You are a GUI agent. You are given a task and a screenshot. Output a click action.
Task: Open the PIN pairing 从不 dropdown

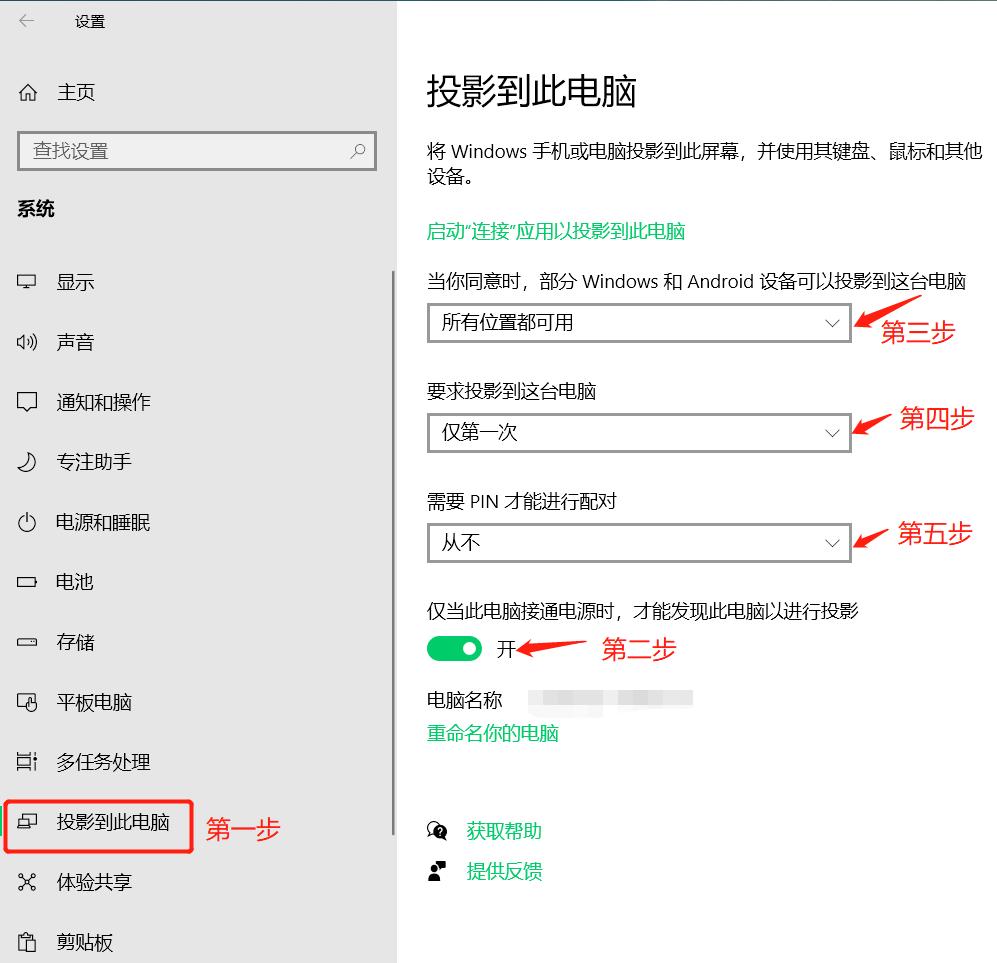point(638,543)
